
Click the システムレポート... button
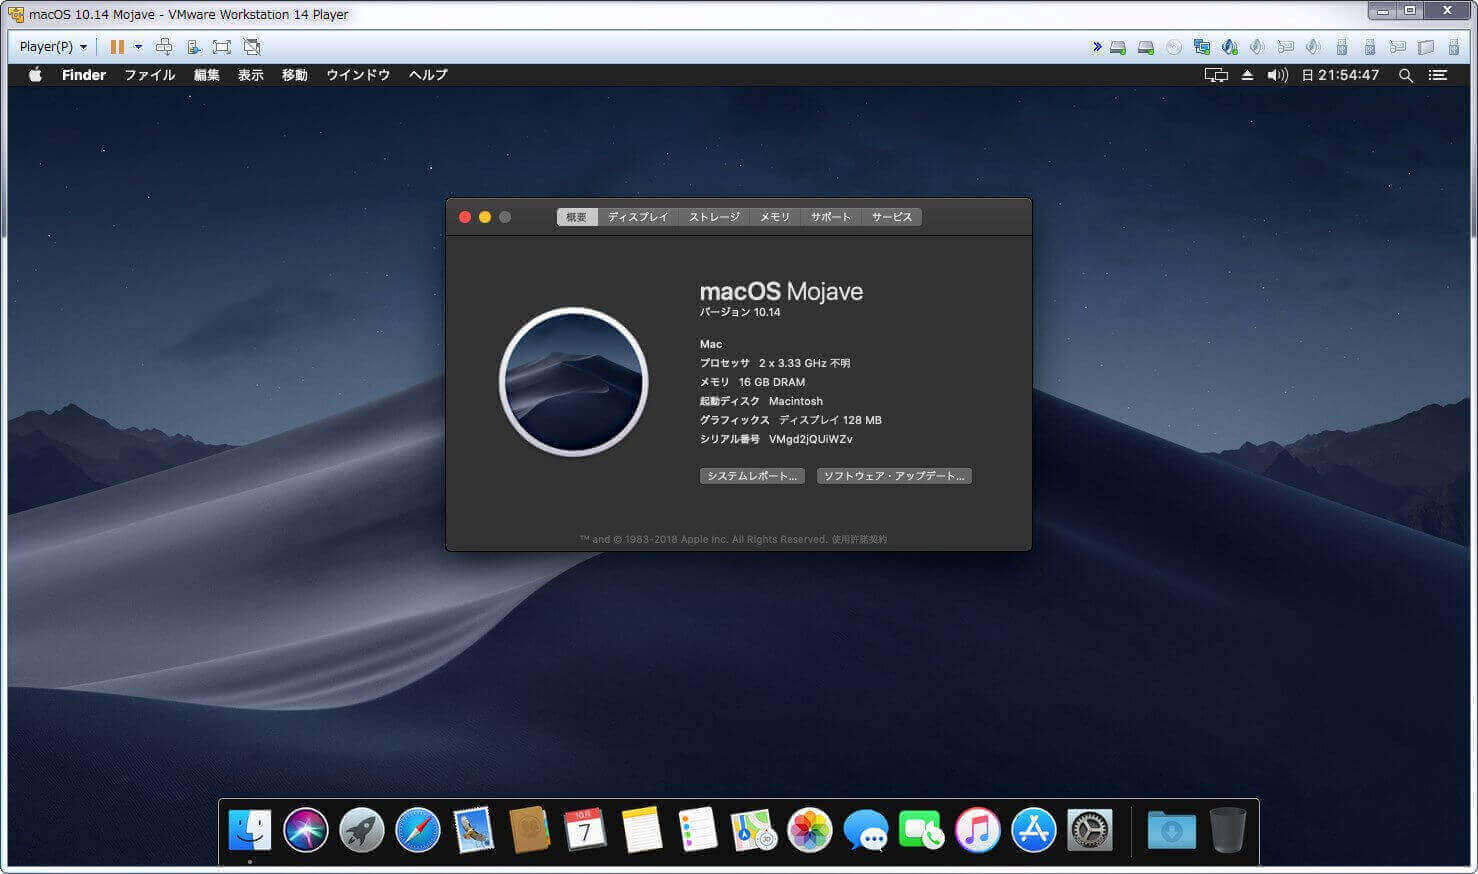(x=752, y=476)
